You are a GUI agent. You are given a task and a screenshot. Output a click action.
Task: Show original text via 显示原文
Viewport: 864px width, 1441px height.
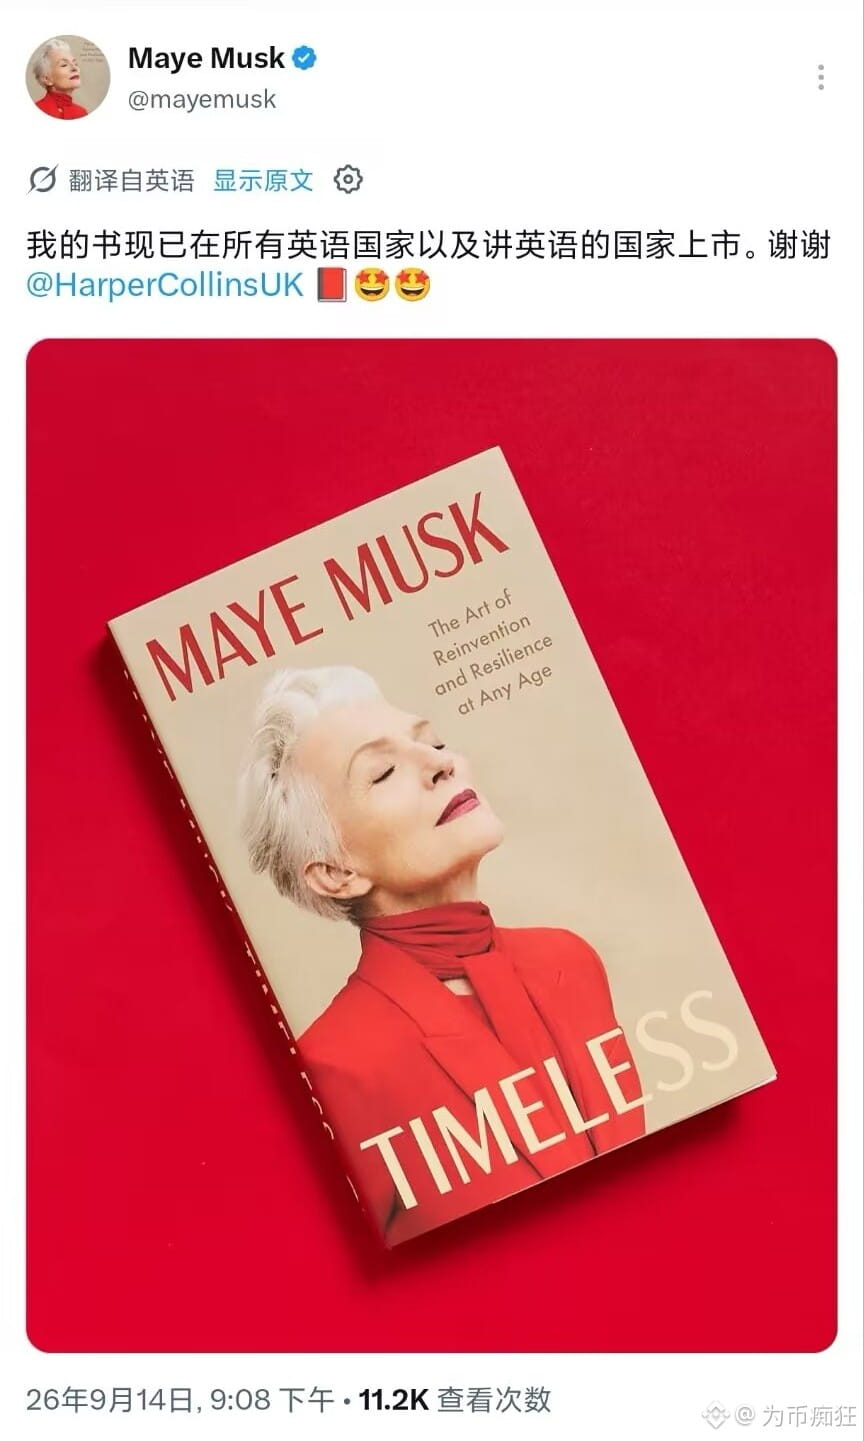click(x=263, y=180)
